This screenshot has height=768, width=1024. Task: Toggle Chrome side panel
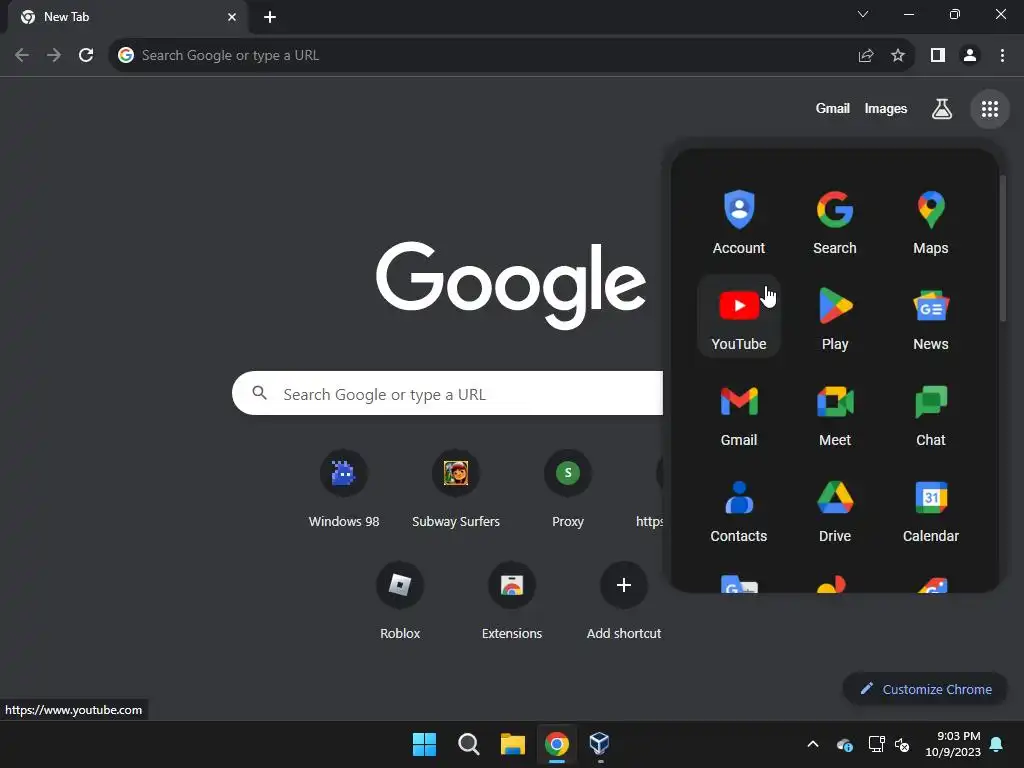click(938, 56)
